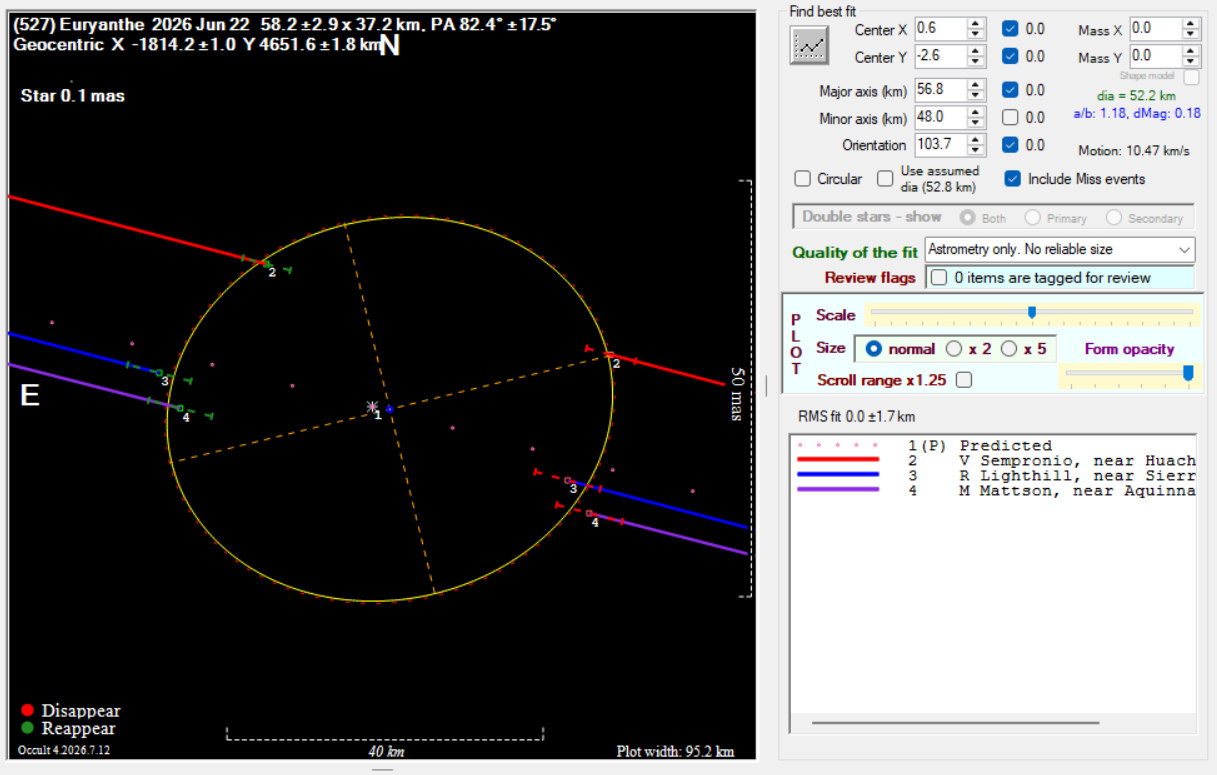
Task: Toggle the Major axis fit checkbox
Action: 1010,90
